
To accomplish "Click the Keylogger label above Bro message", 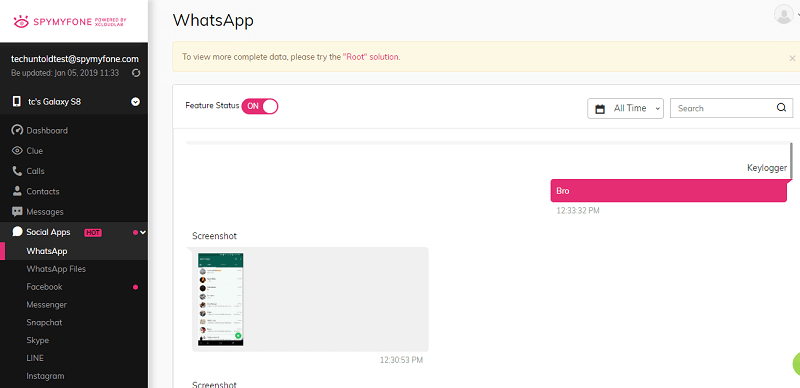I will pyautogui.click(x=767, y=168).
